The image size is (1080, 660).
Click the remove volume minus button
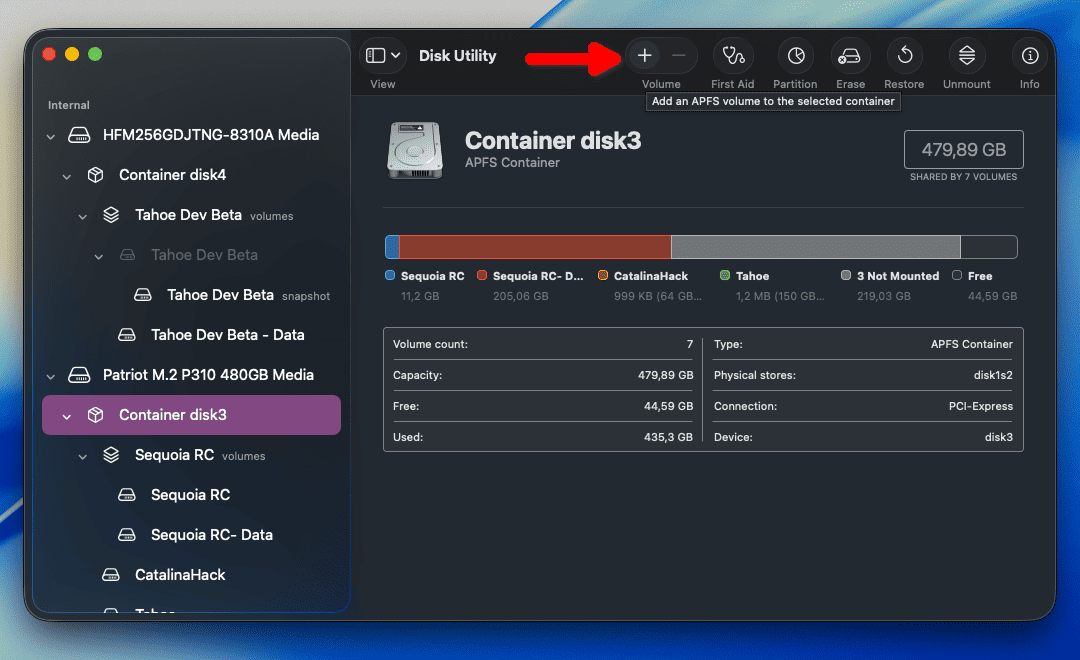coord(679,56)
